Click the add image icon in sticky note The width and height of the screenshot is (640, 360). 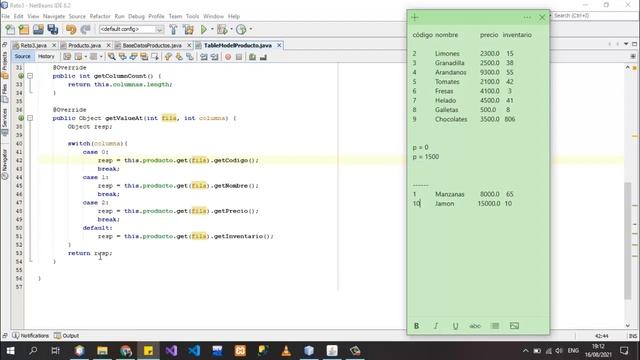pyautogui.click(x=514, y=326)
